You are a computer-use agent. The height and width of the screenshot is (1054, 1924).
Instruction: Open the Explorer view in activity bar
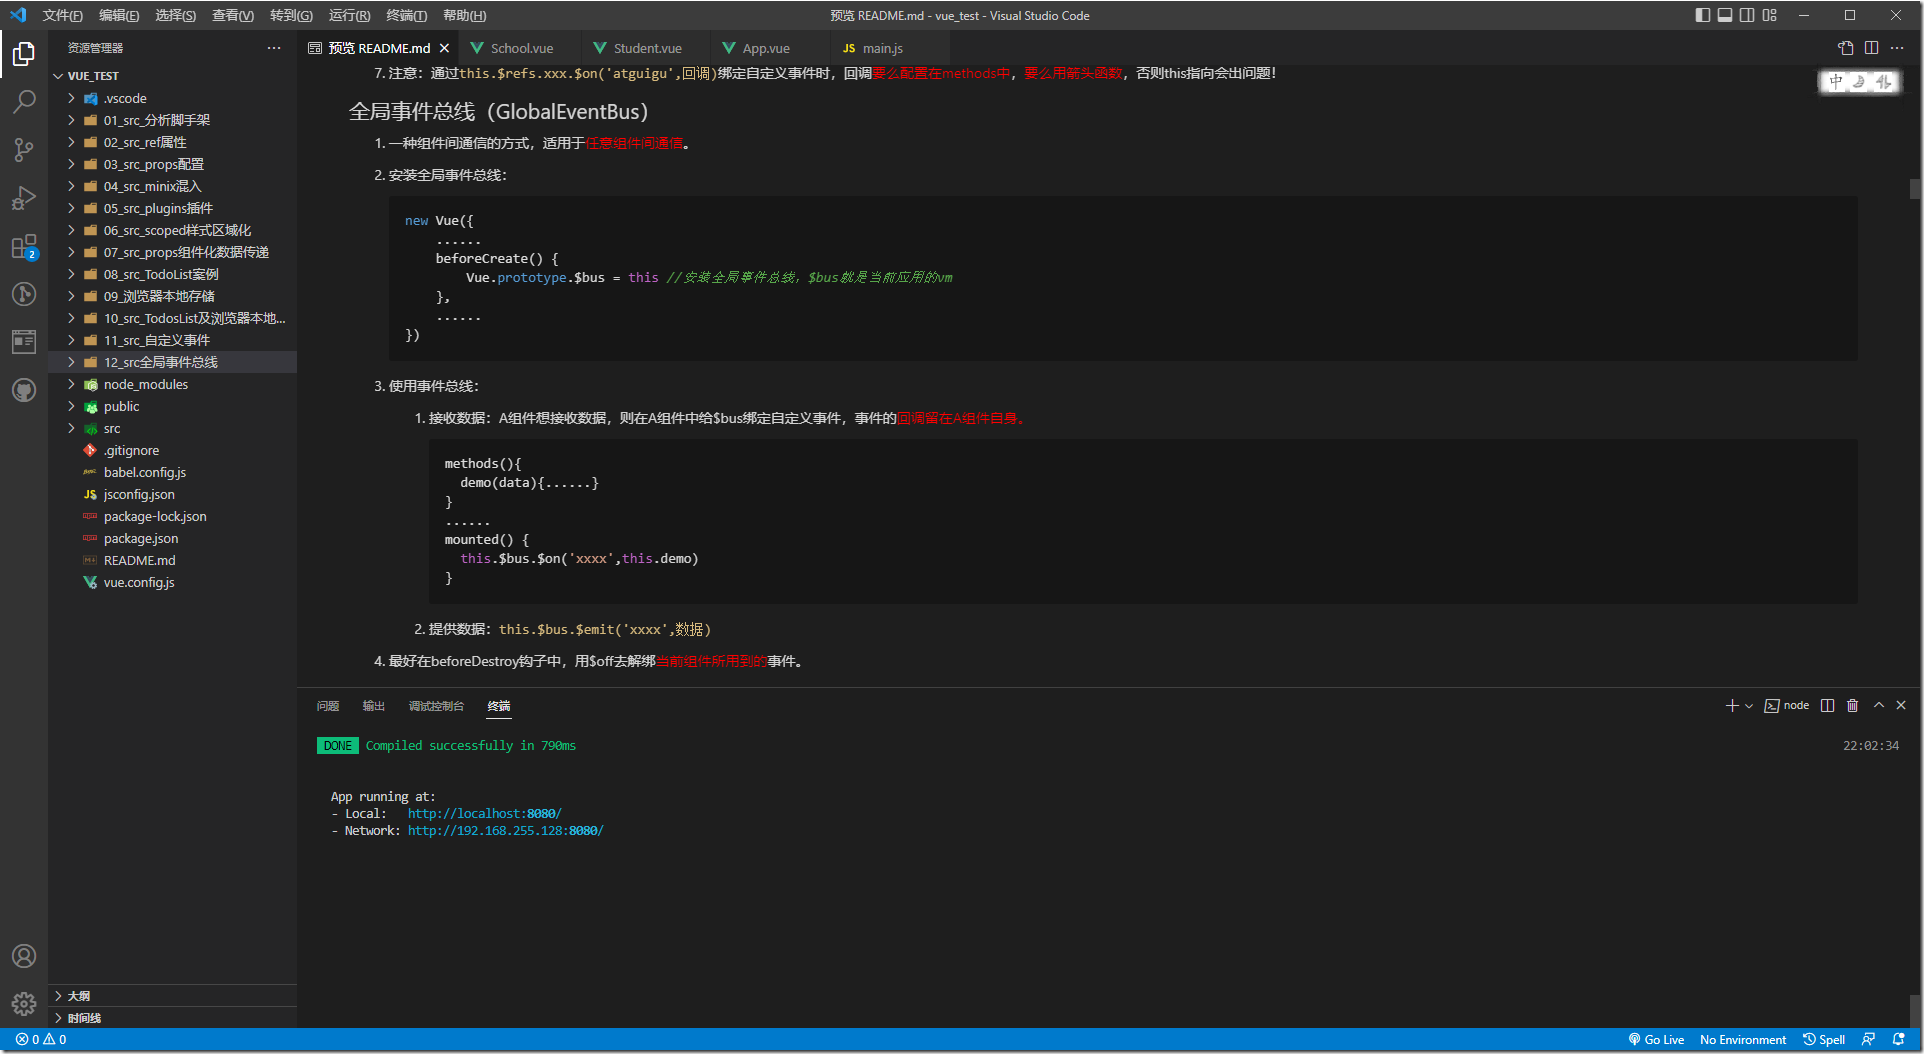coord(24,54)
